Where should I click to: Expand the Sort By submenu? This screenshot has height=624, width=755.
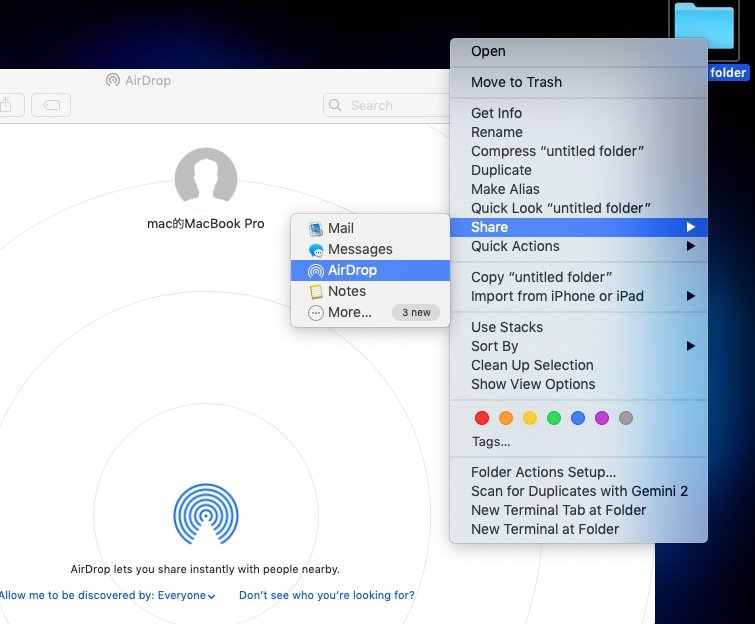coord(494,346)
